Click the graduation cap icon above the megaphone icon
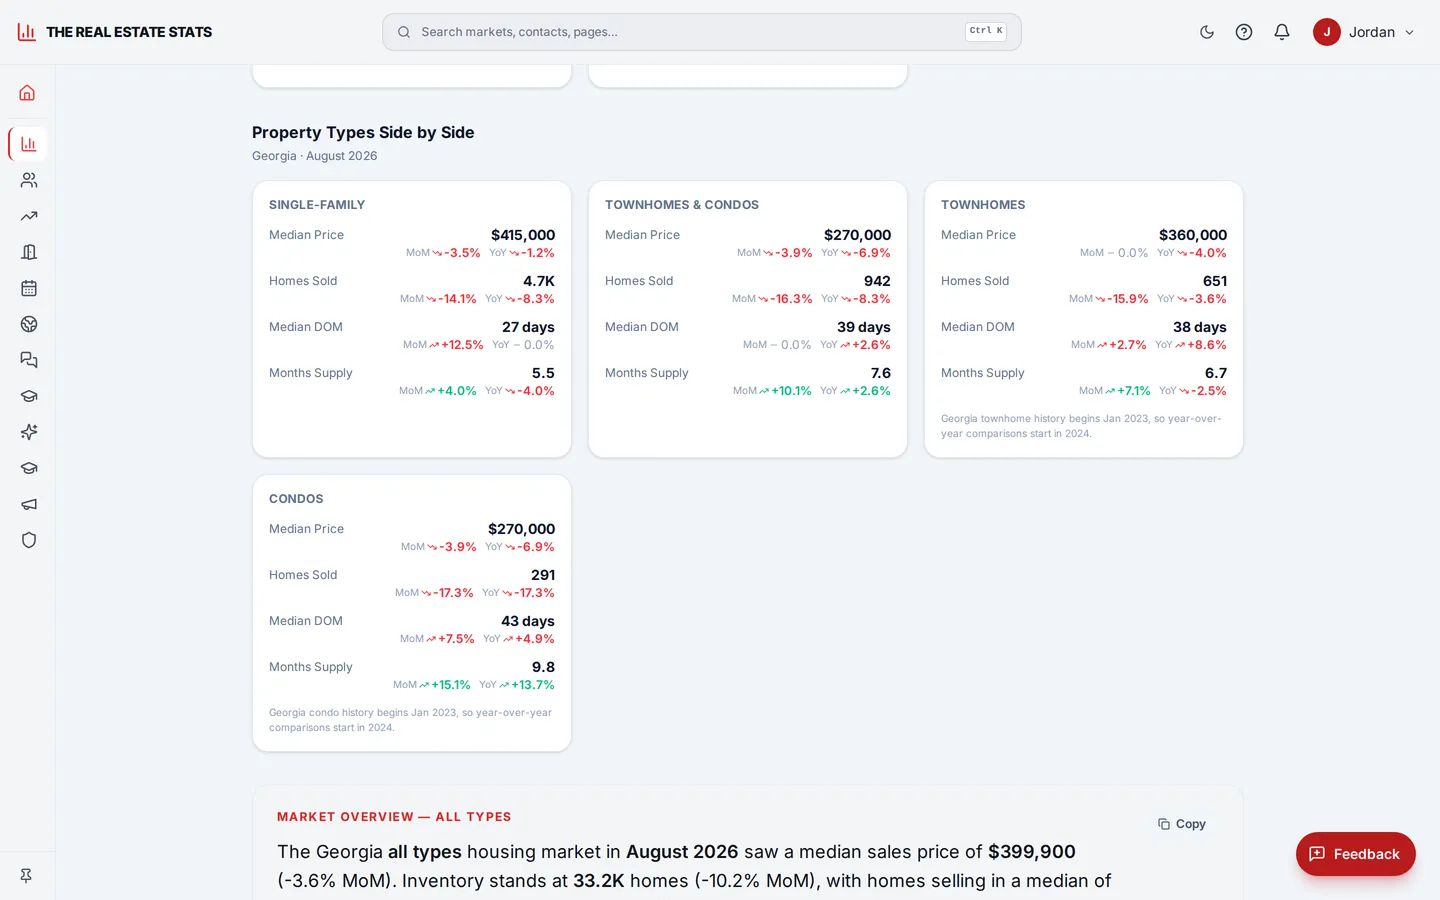This screenshot has height=900, width=1440. (x=28, y=468)
